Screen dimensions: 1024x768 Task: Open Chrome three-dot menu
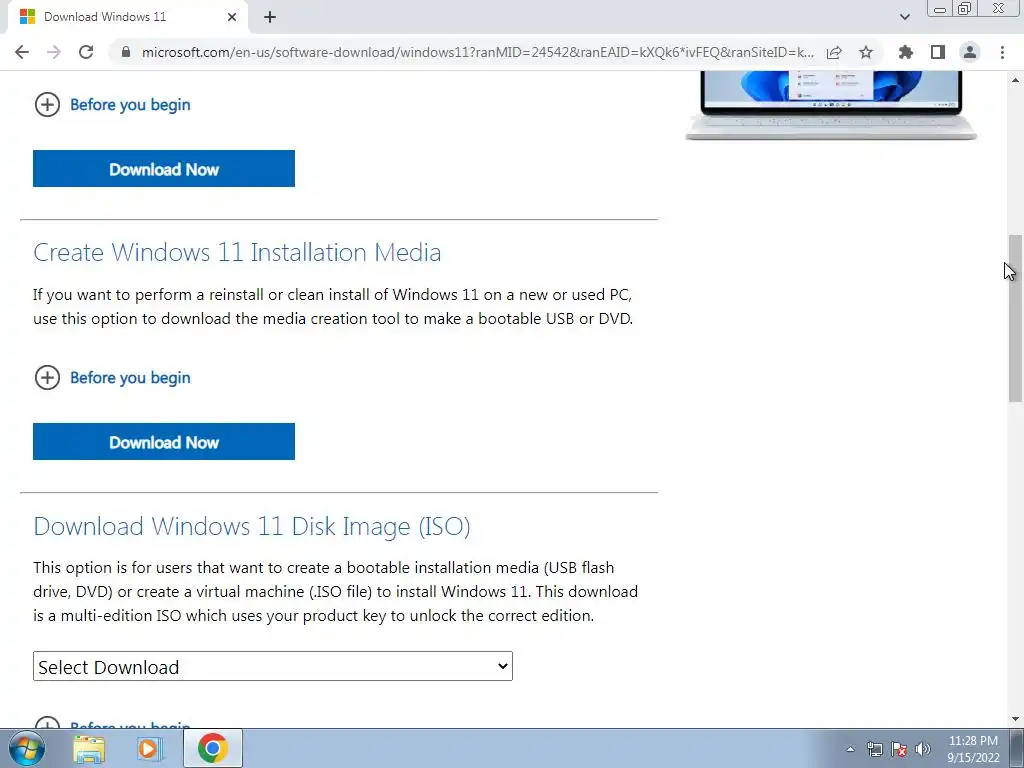click(x=1002, y=52)
